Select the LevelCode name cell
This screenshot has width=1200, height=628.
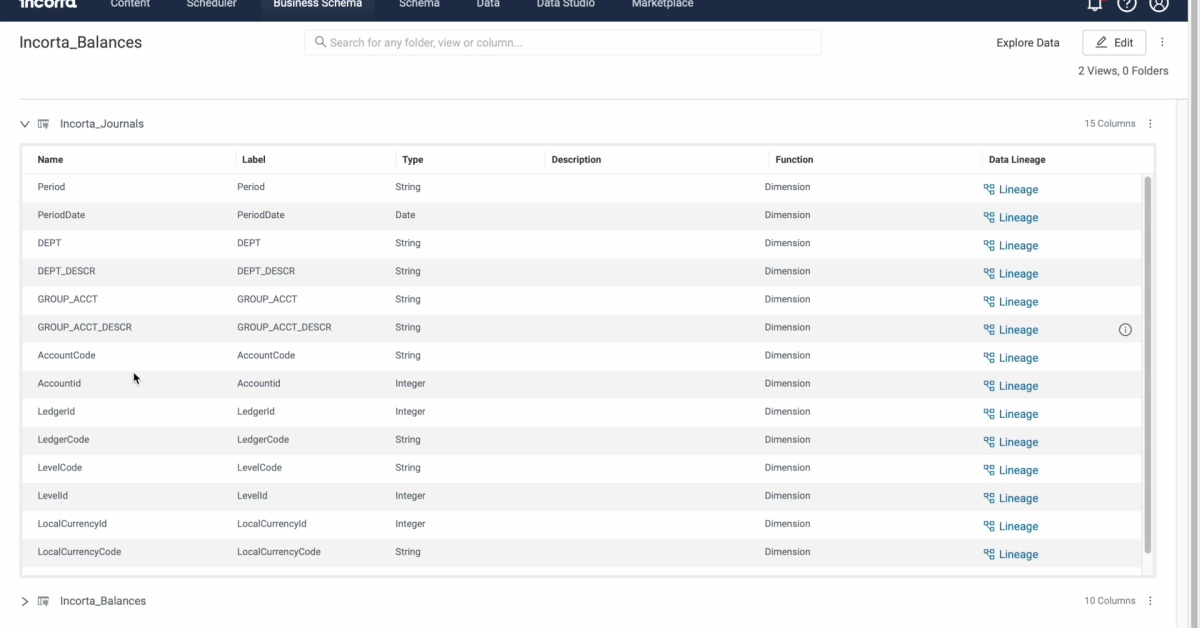click(x=60, y=467)
